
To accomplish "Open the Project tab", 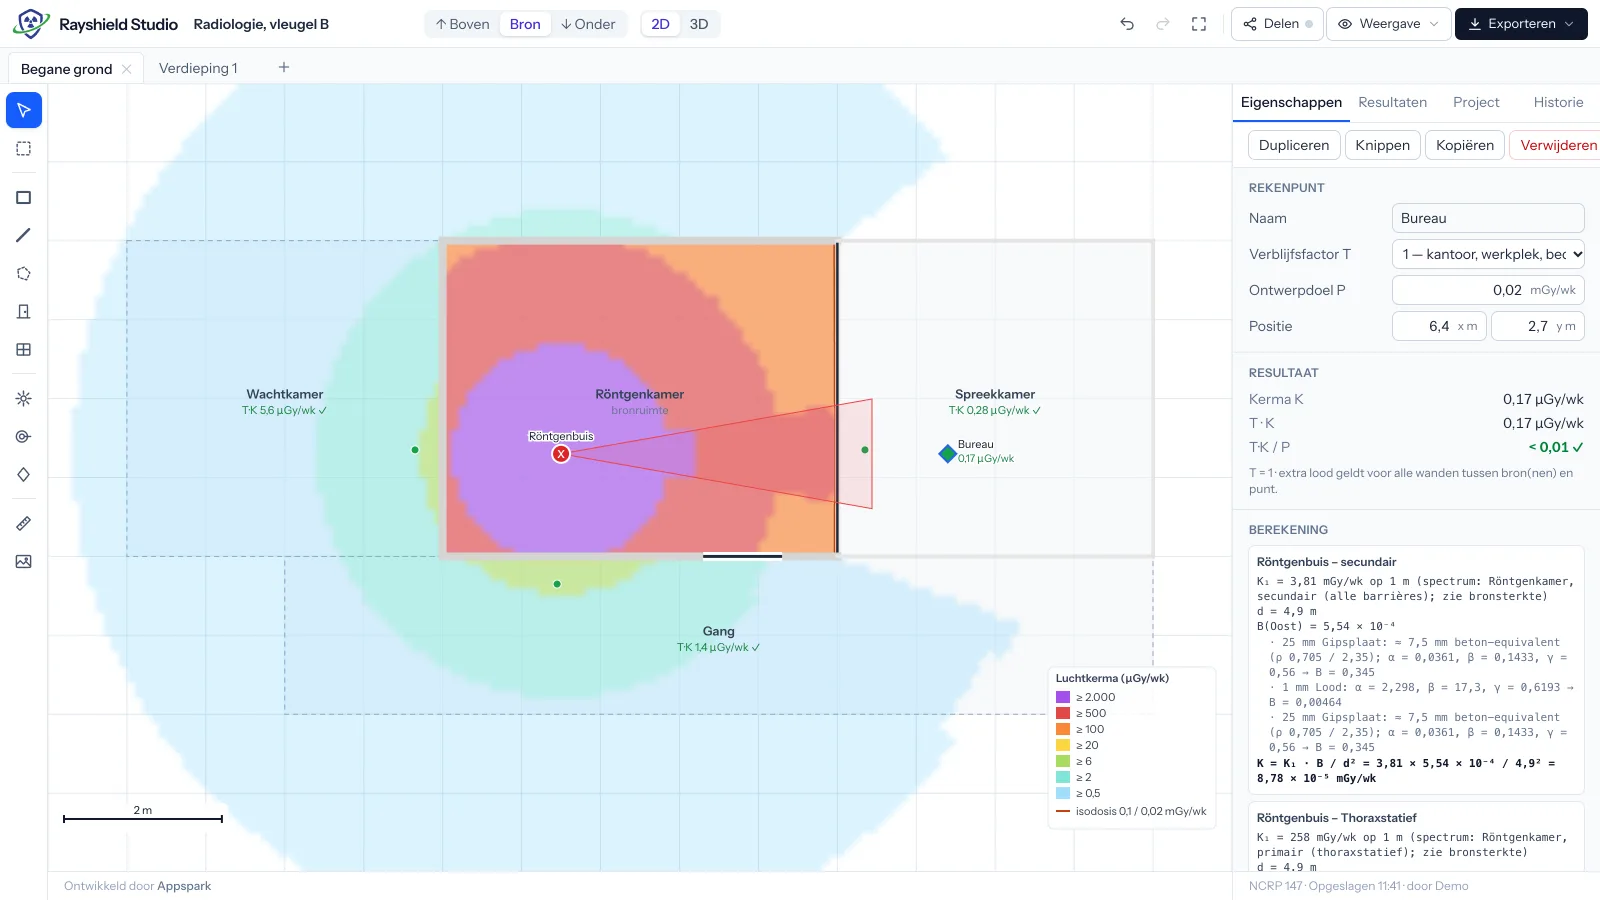I will [1476, 102].
